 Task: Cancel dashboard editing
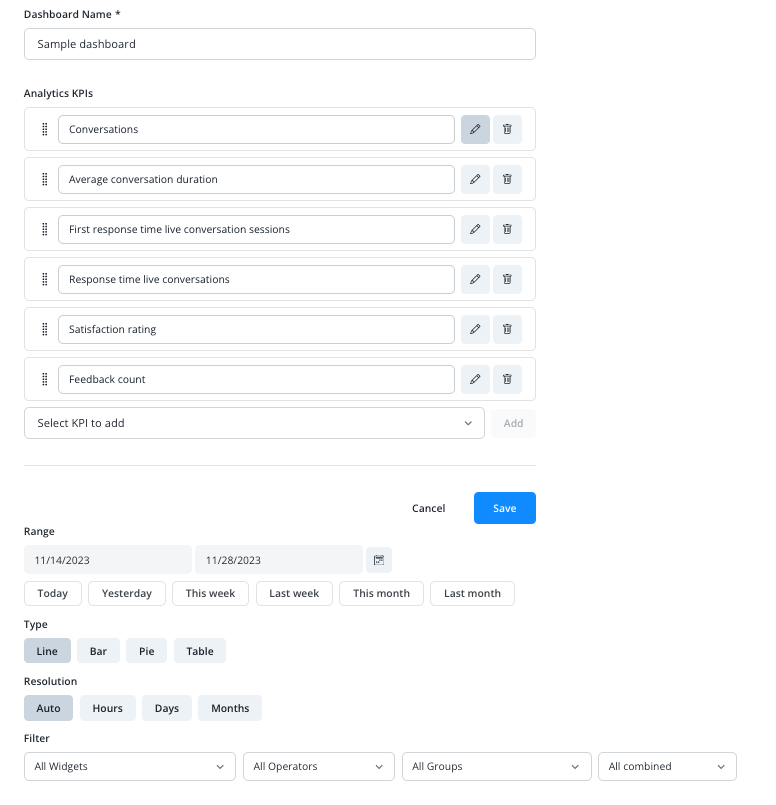pyautogui.click(x=429, y=508)
